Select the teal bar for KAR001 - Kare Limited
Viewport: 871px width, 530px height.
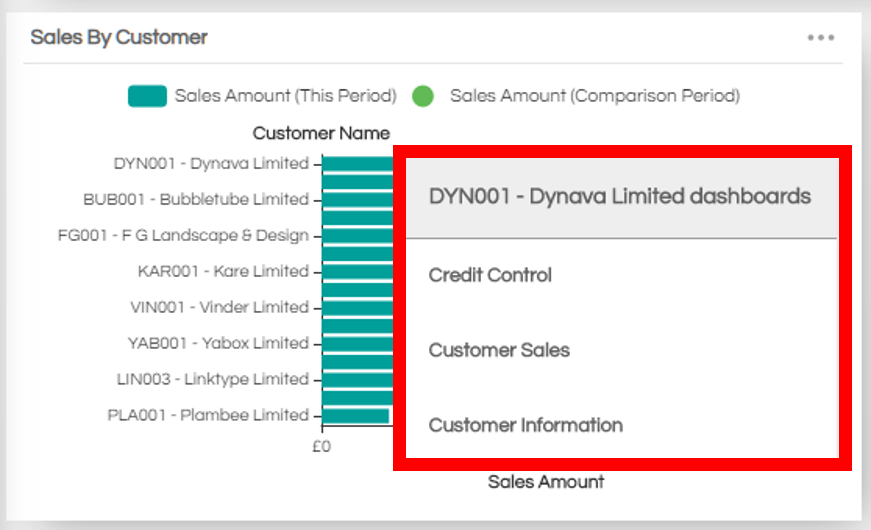(x=357, y=272)
